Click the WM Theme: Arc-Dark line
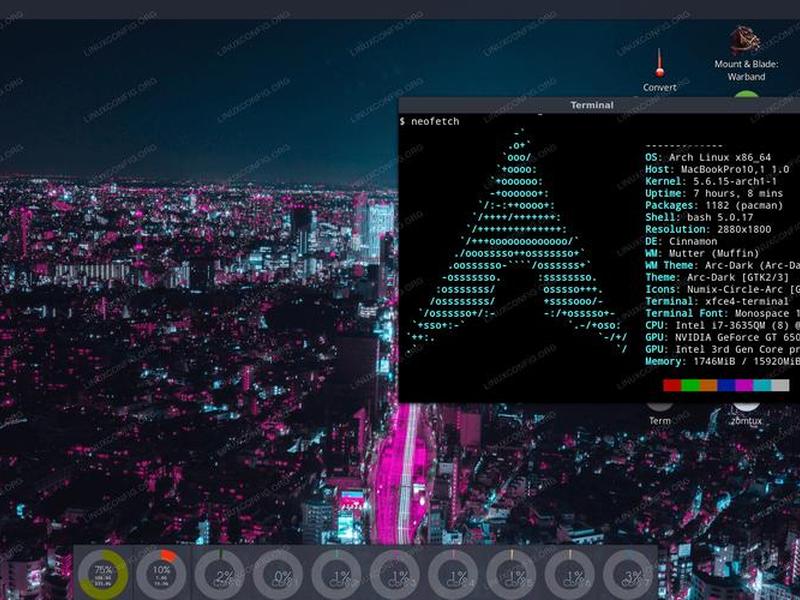800x600 pixels. [x=722, y=265]
